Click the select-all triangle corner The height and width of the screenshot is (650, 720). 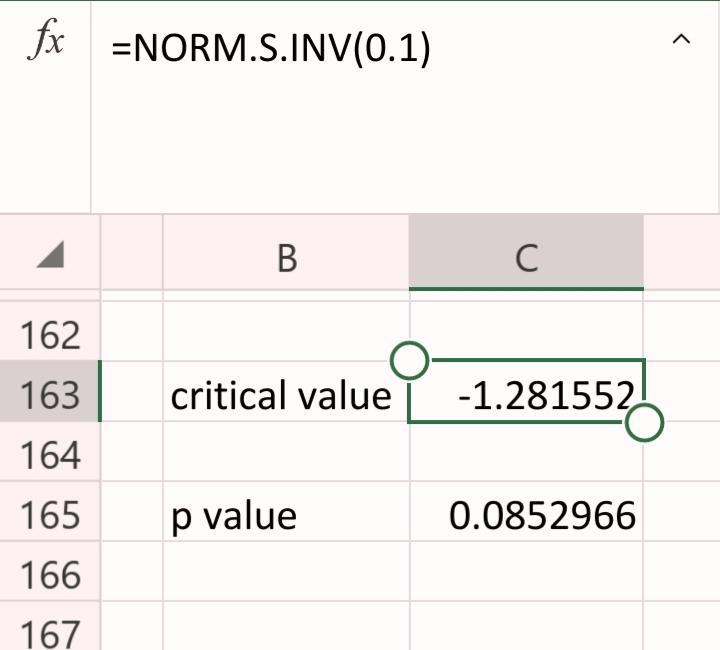coord(49,257)
